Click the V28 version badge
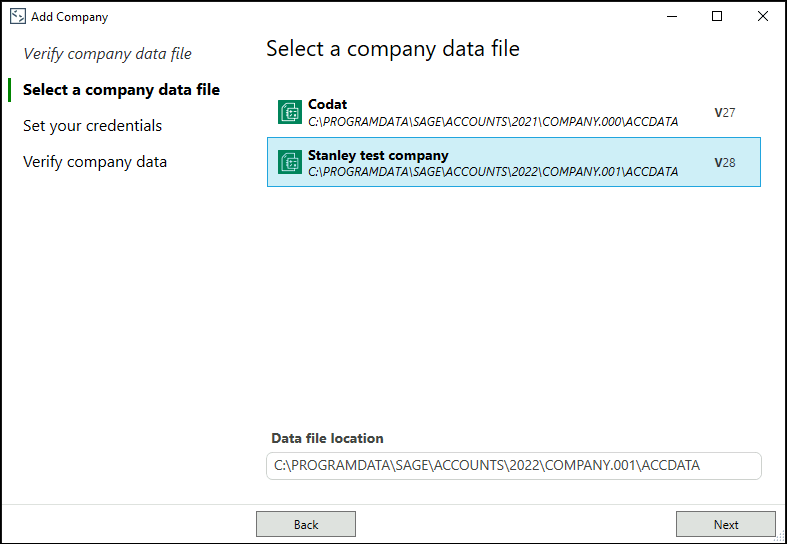 click(x=725, y=162)
